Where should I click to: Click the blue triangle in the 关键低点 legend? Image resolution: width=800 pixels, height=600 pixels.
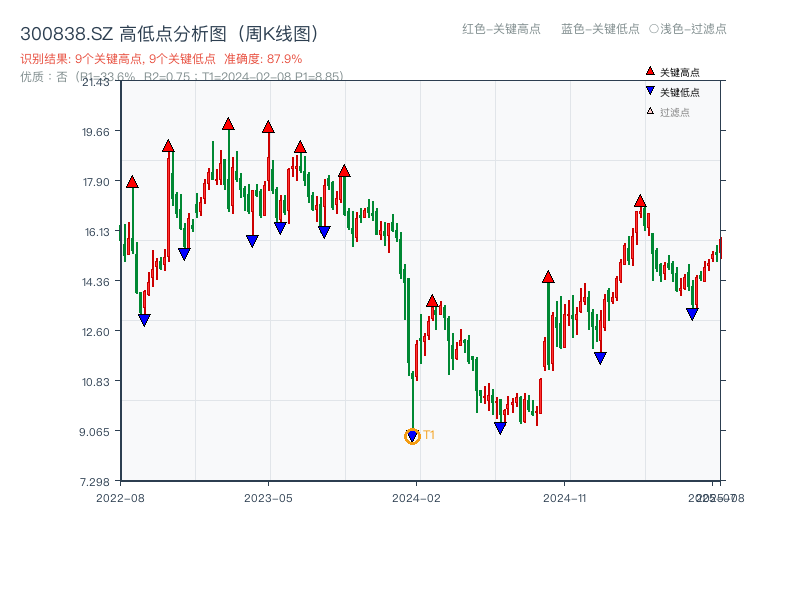(650, 91)
